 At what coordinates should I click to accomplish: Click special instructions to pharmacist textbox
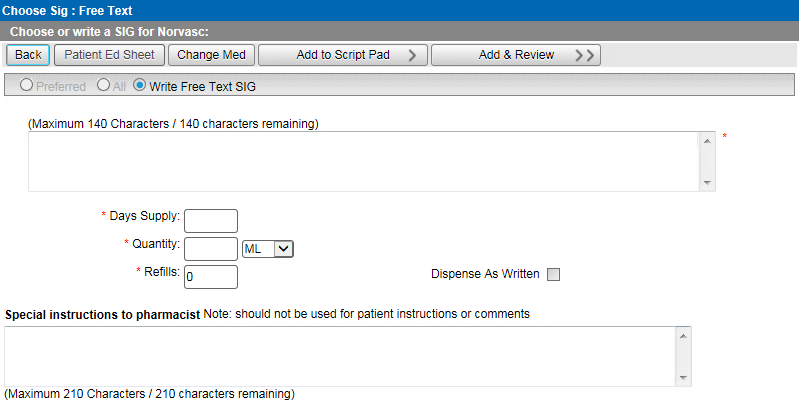pos(338,356)
